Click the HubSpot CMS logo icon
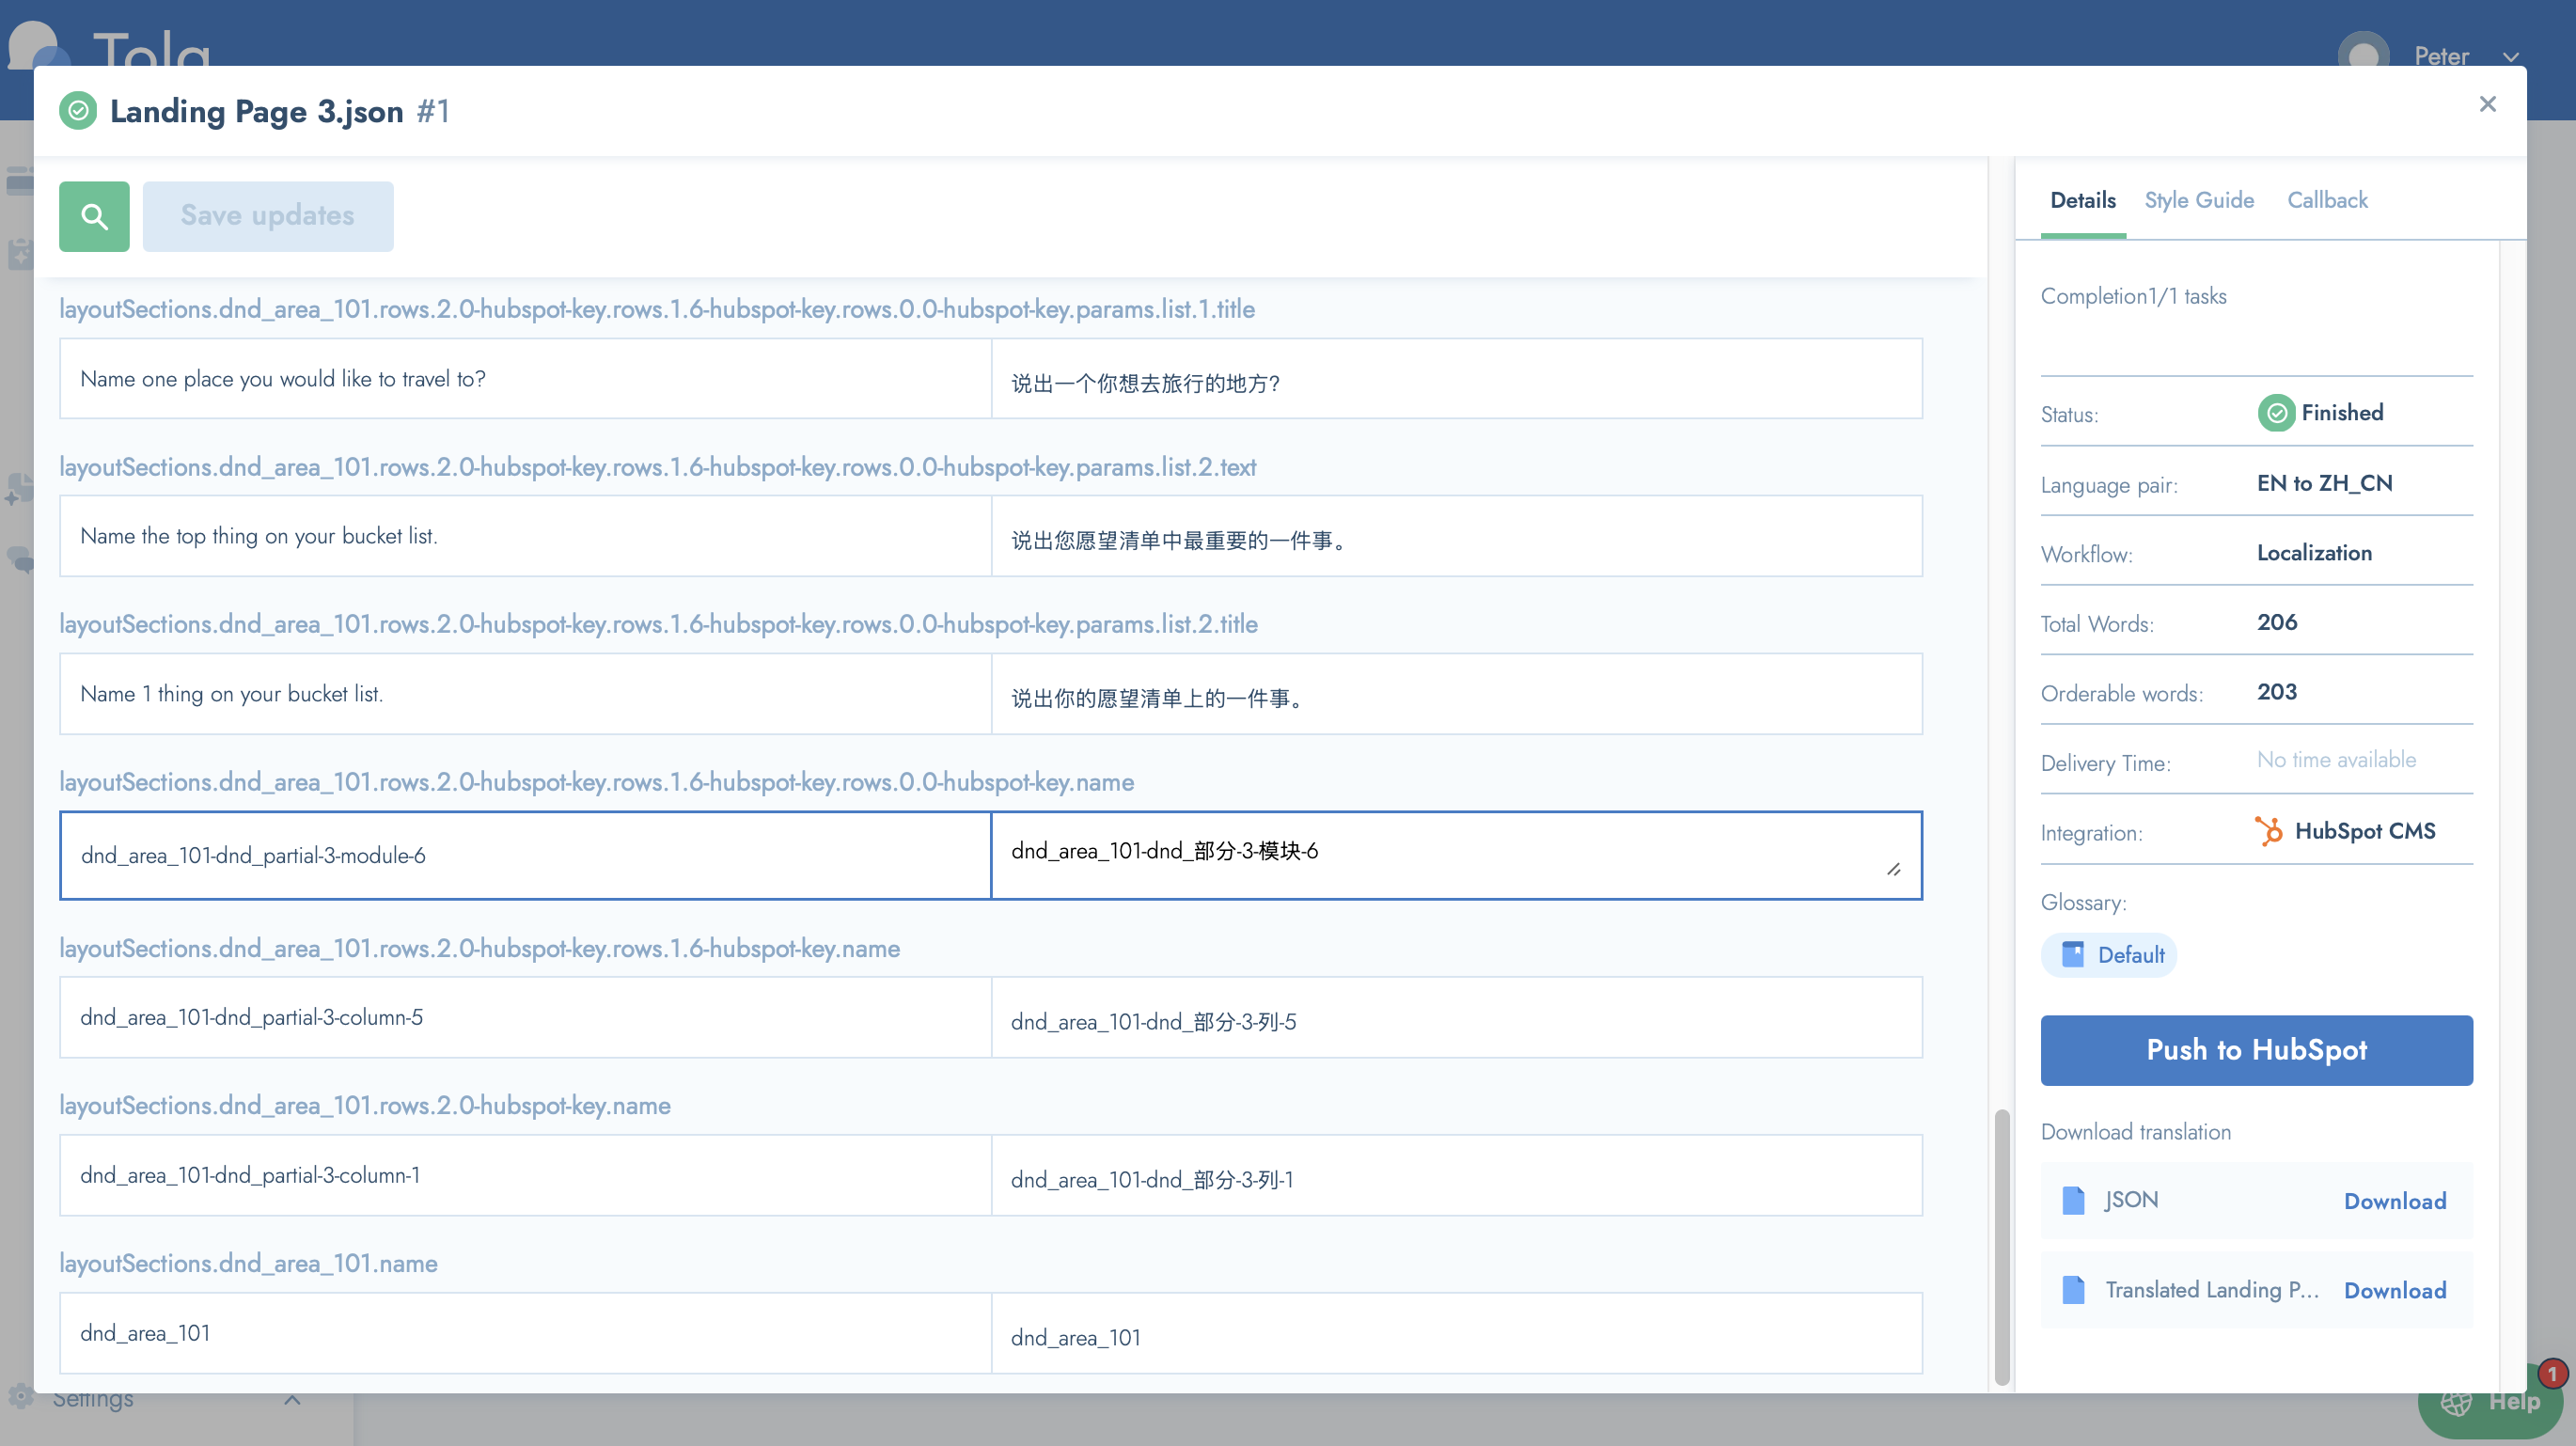The width and height of the screenshot is (2576, 1446). coord(2269,831)
